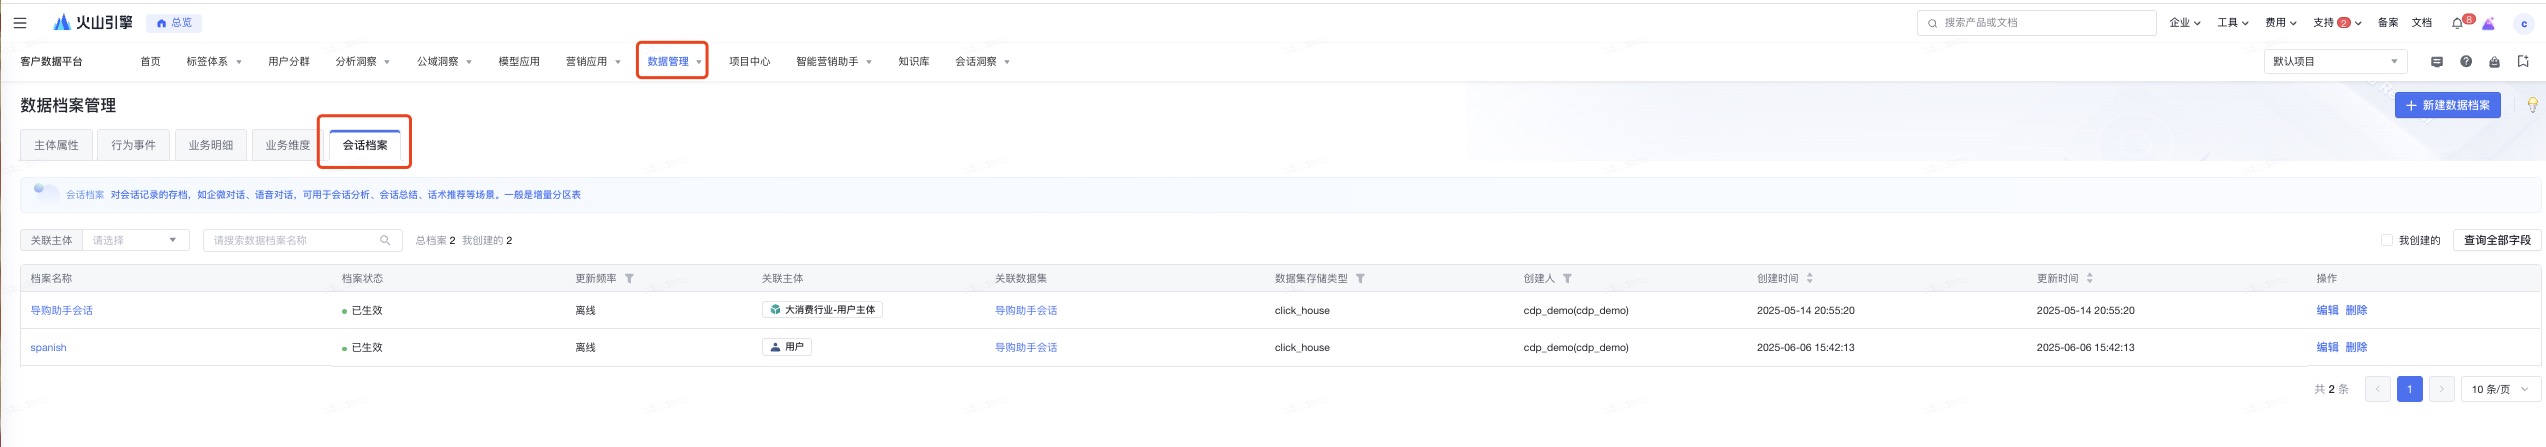Expand the 标签体系 menu

point(213,62)
